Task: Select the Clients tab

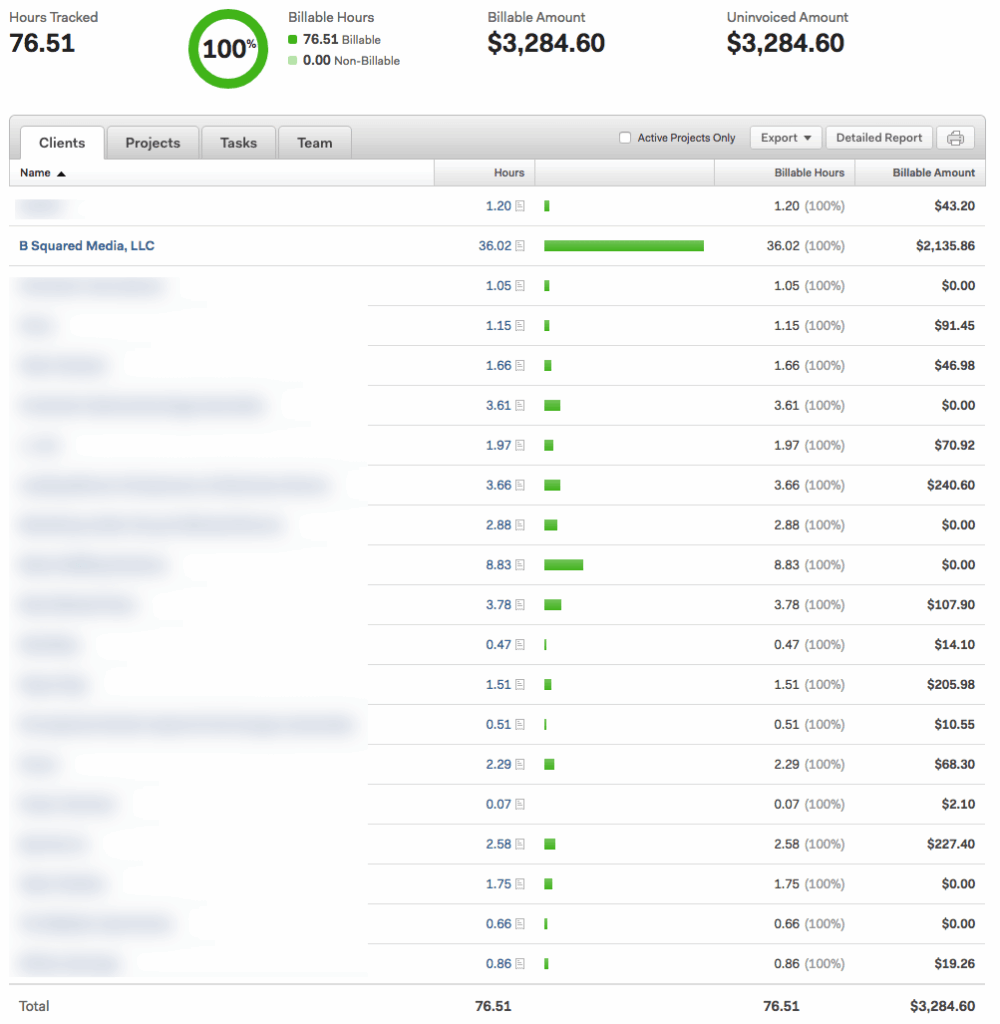Action: pos(62,143)
